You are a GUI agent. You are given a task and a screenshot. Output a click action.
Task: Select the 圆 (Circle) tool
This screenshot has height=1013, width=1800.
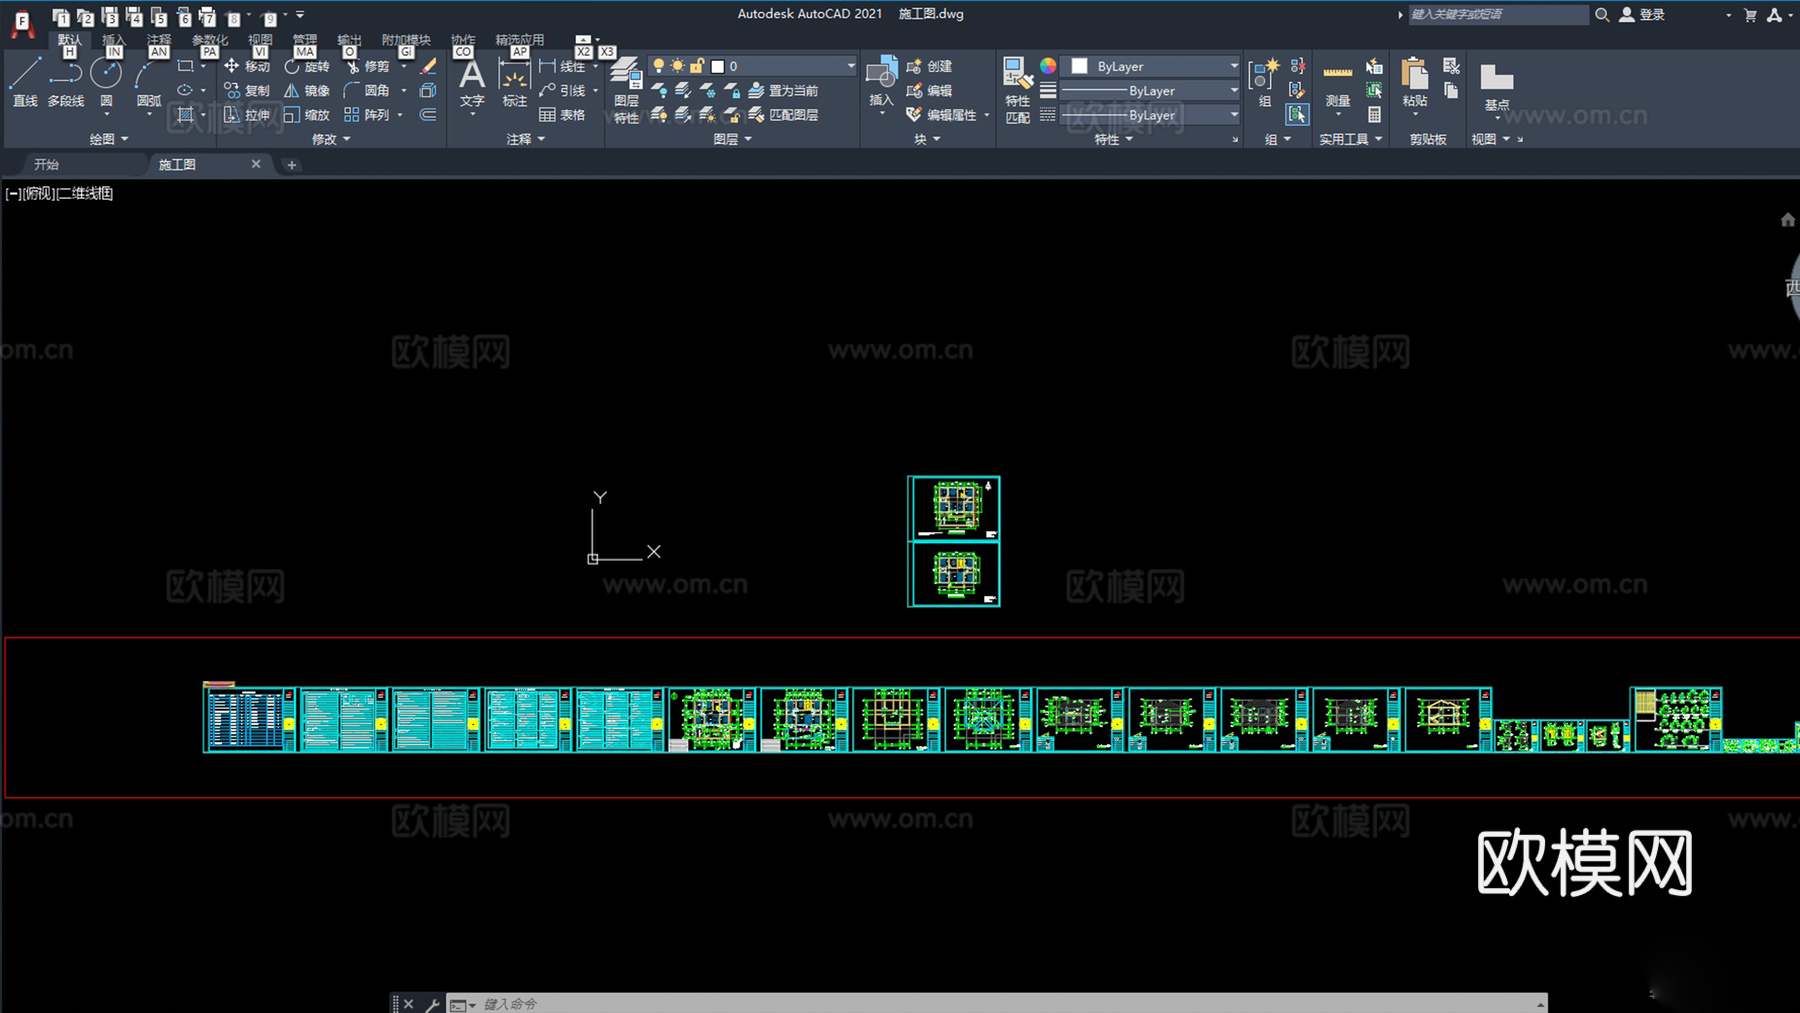pos(106,82)
